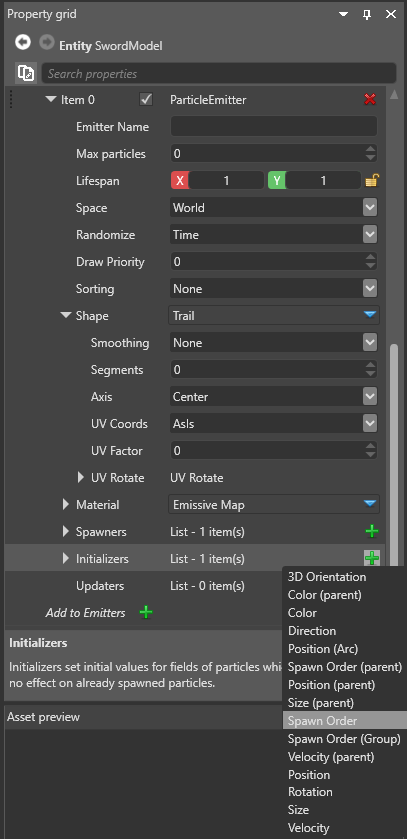The image size is (407, 839).
Task: Go forward to the next entity selection
Action: (x=47, y=42)
